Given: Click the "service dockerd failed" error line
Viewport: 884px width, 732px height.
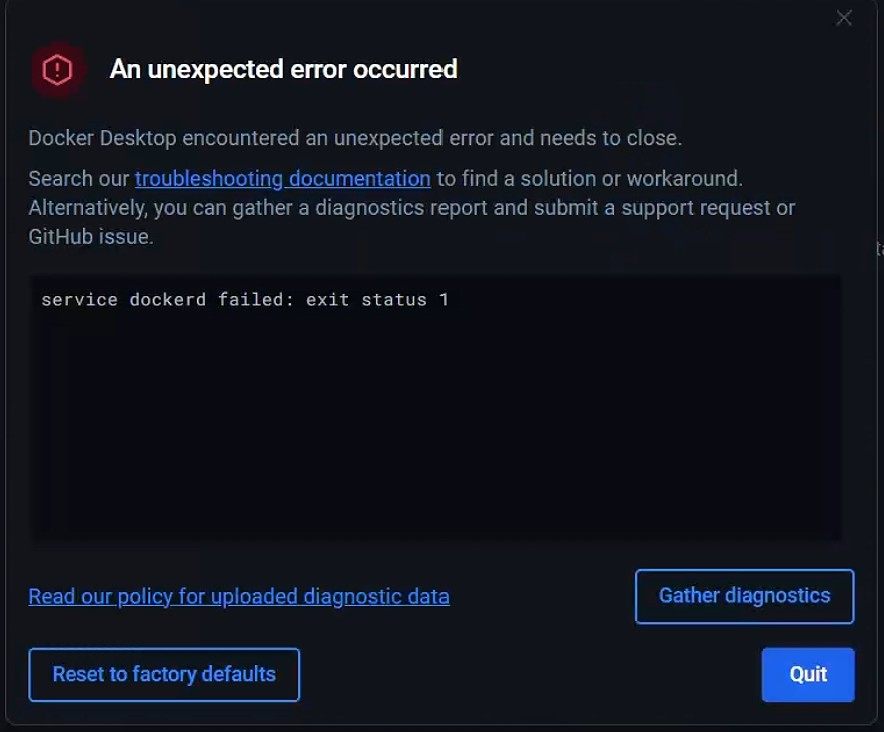Looking at the screenshot, I should coord(244,300).
